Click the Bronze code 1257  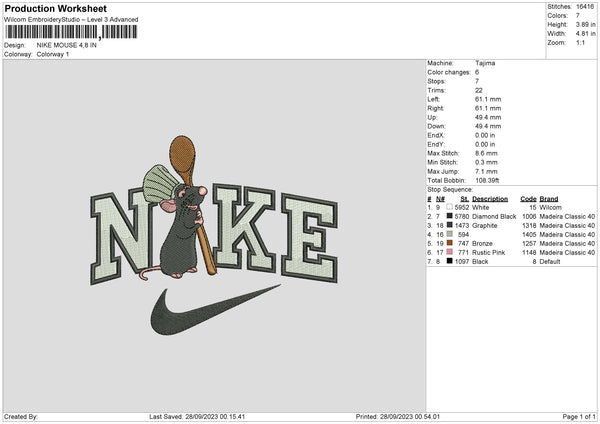(x=529, y=244)
